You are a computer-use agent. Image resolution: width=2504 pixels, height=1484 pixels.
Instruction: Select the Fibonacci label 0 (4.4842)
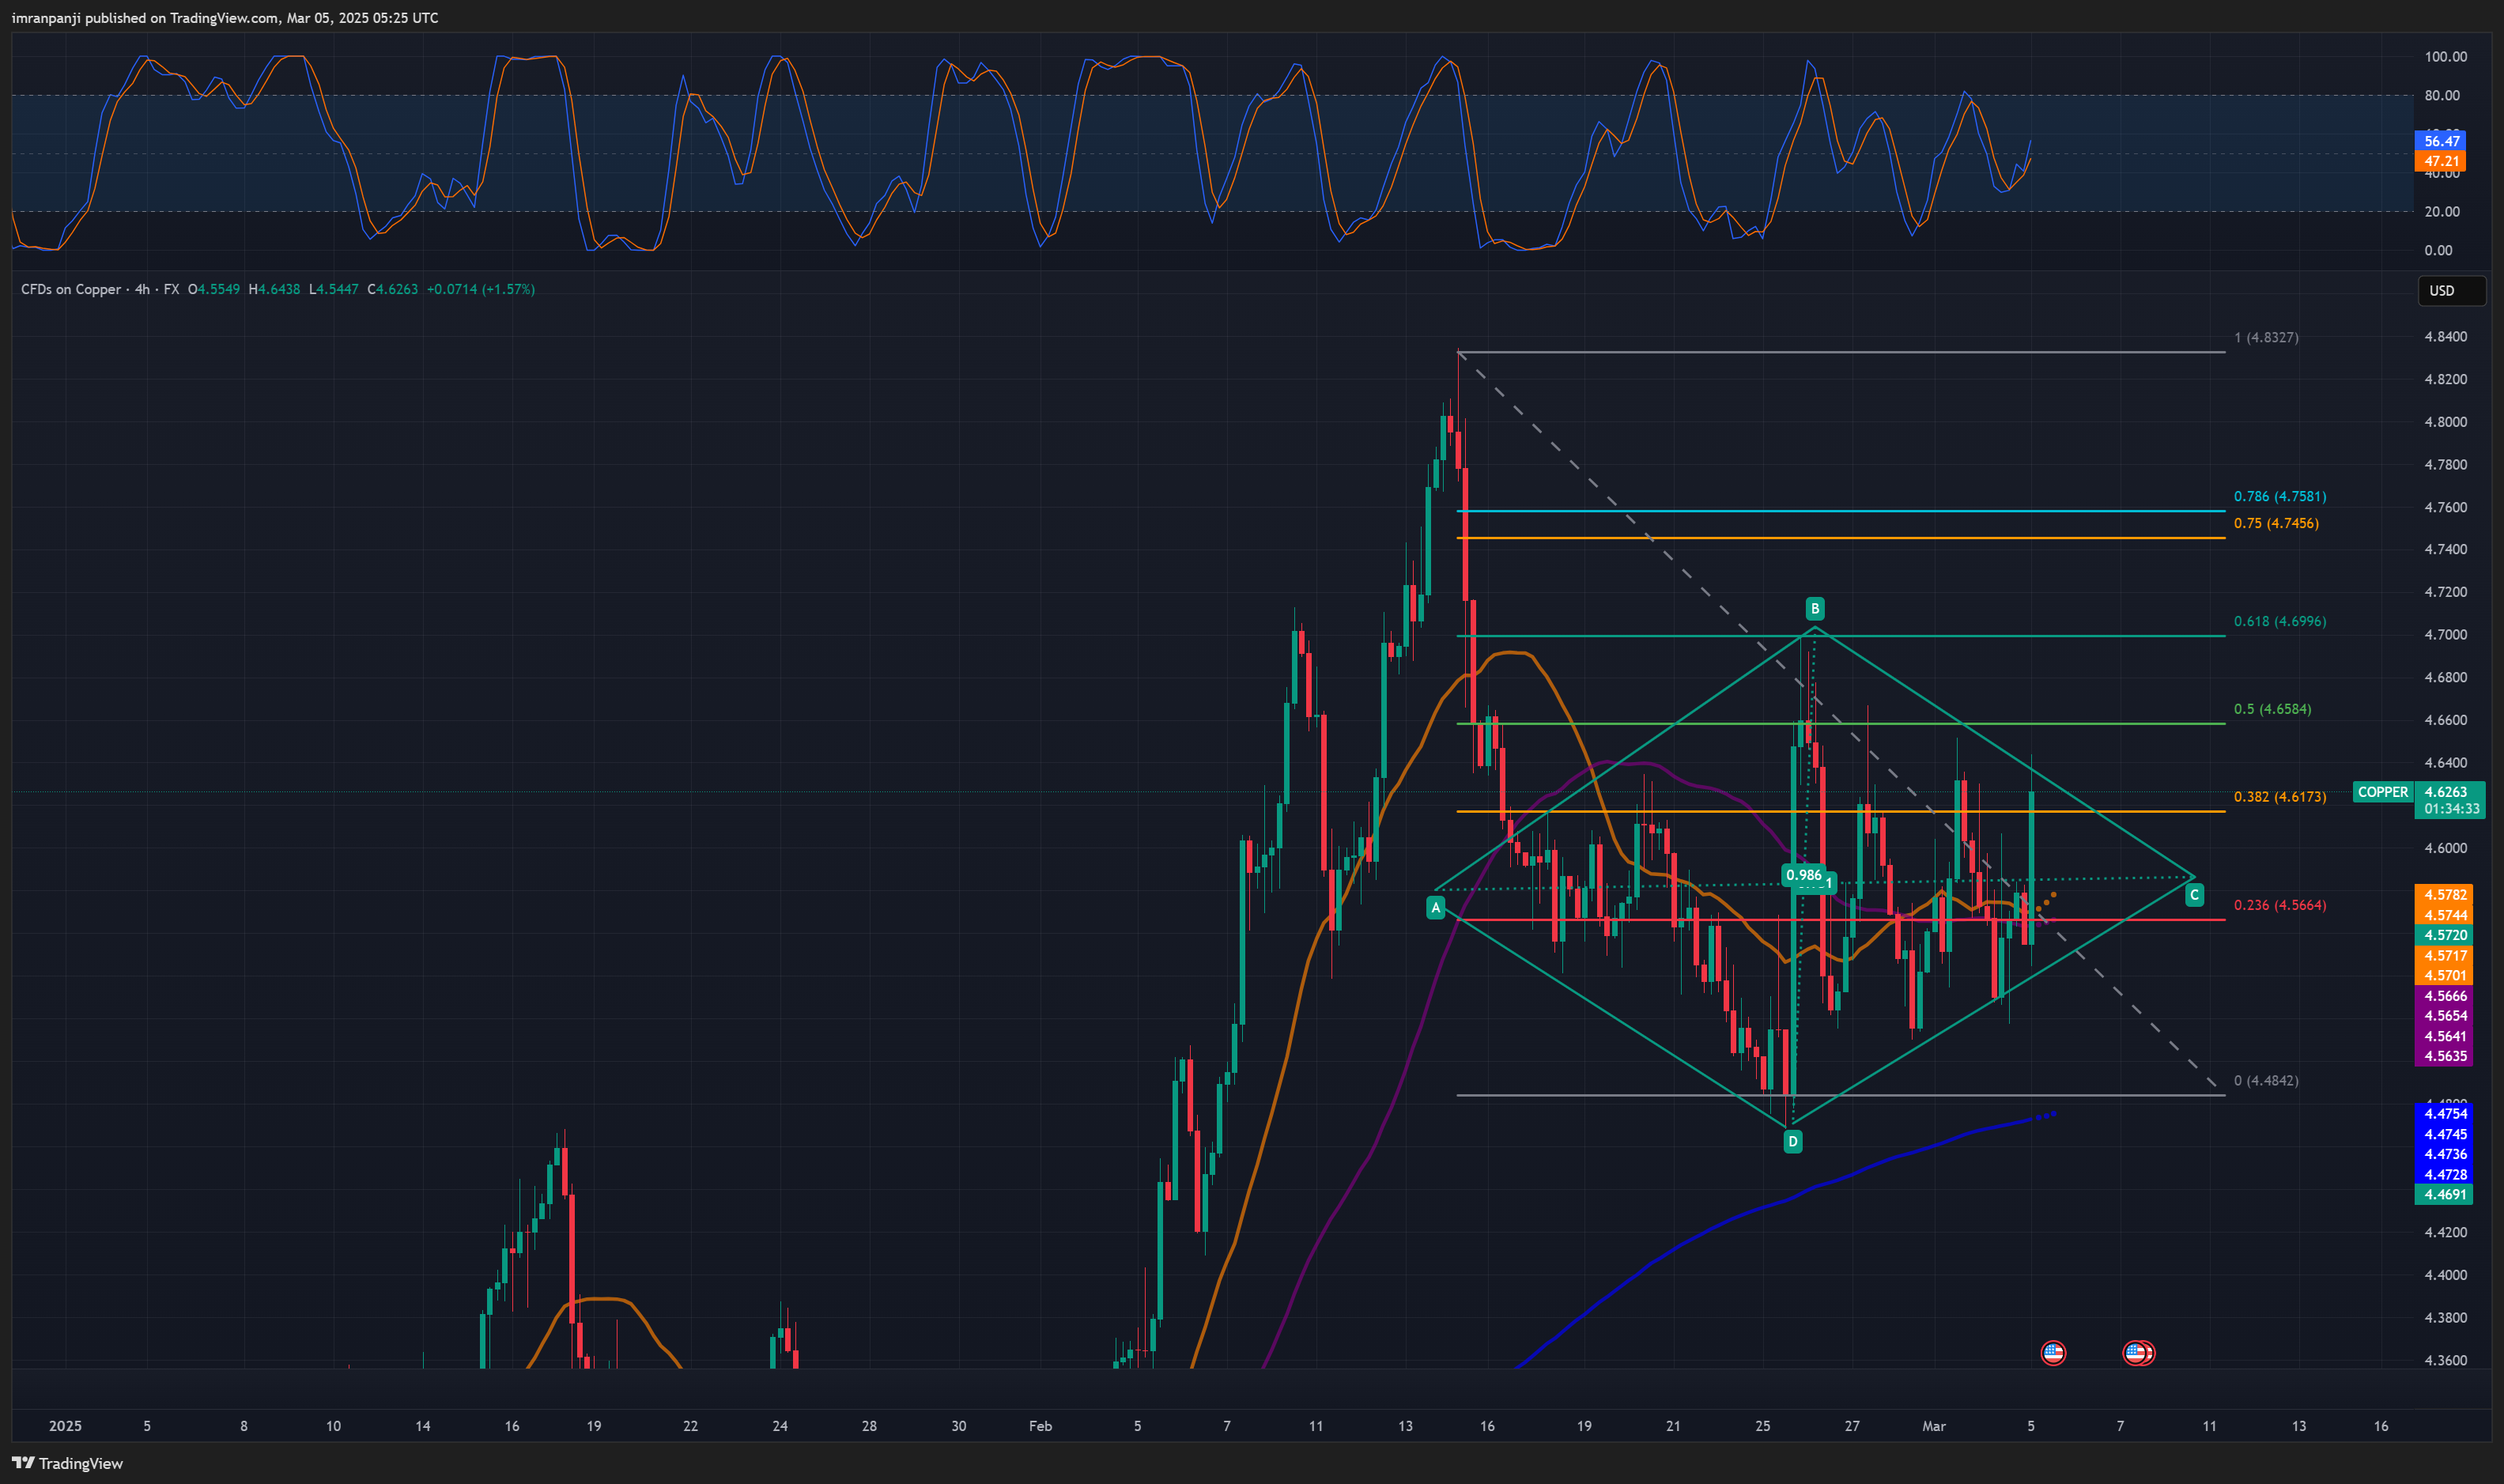2266,1081
